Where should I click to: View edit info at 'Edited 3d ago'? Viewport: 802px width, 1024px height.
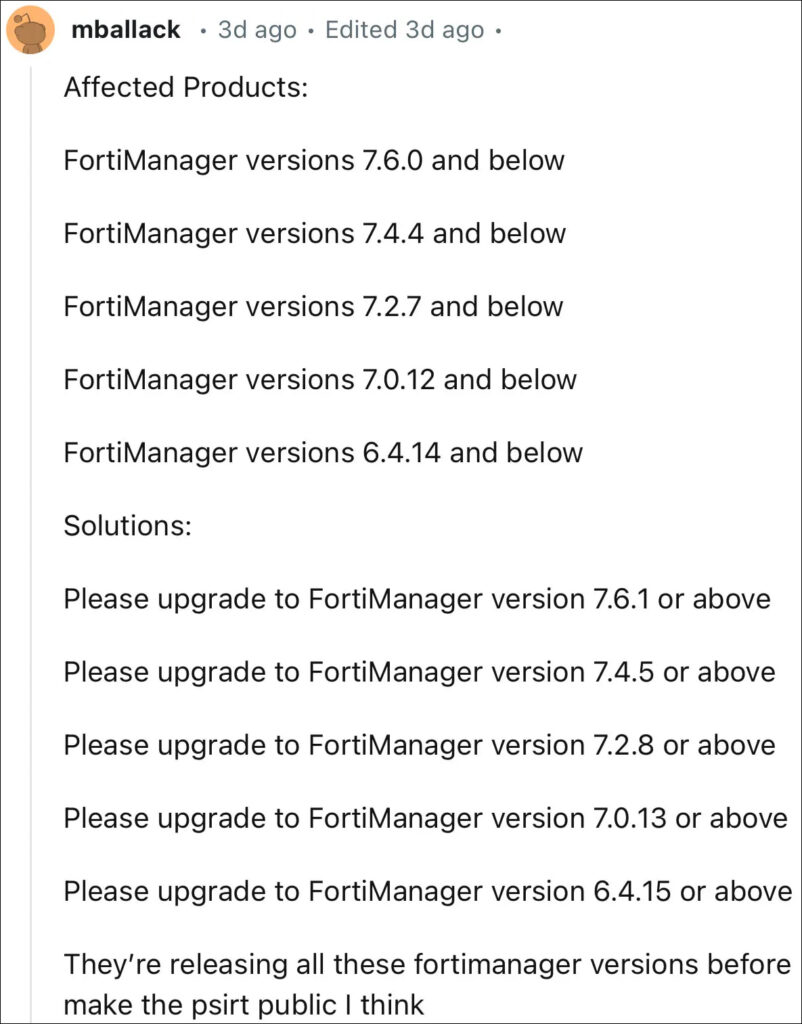pyautogui.click(x=404, y=30)
